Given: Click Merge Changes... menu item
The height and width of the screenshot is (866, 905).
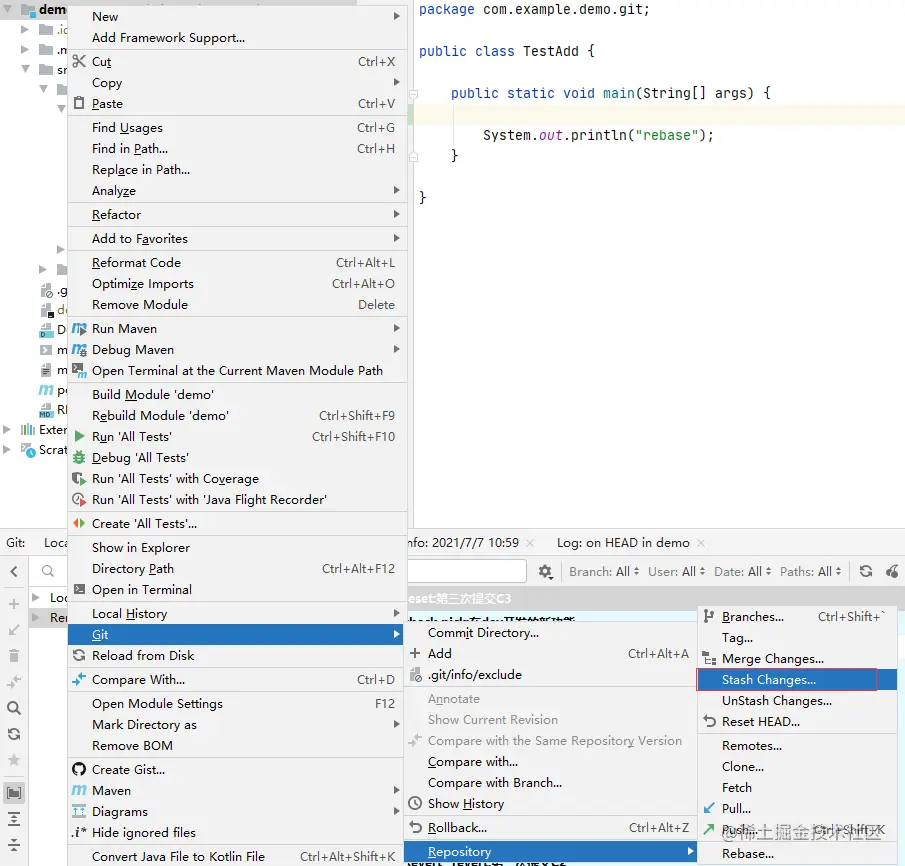Looking at the screenshot, I should click(x=796, y=659).
